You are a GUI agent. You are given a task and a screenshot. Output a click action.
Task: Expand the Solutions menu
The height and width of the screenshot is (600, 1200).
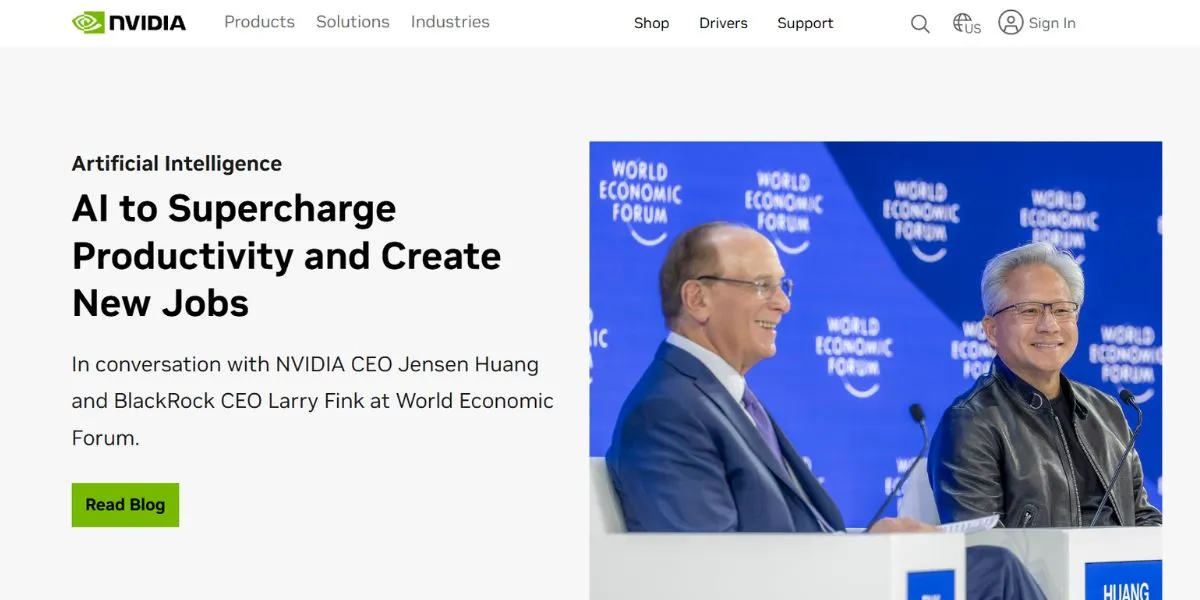coord(353,22)
